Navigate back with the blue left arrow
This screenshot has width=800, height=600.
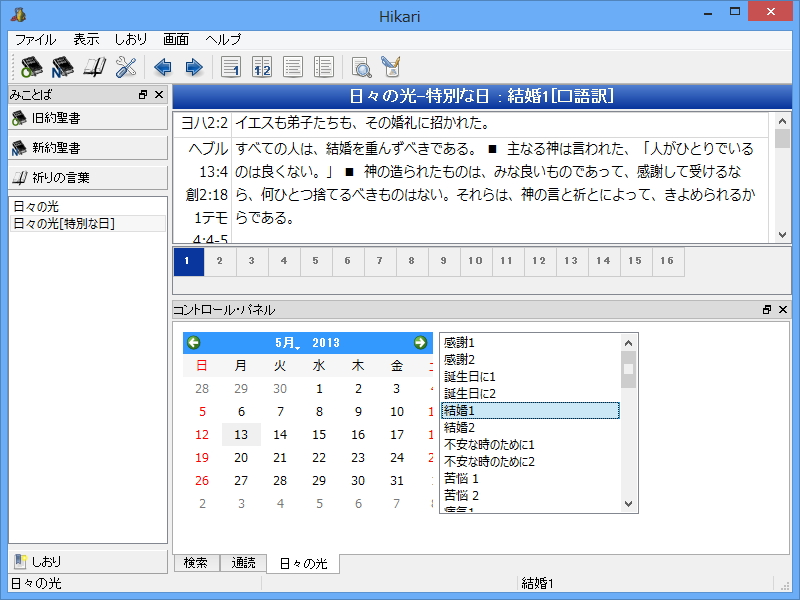pos(161,67)
